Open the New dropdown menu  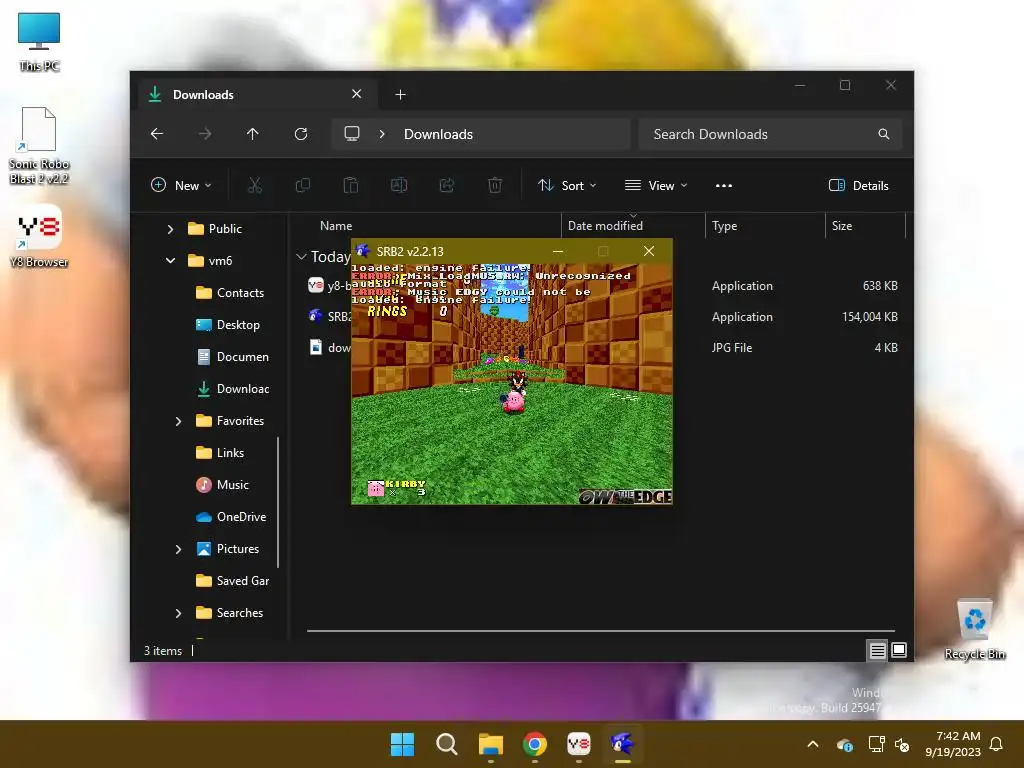[x=182, y=185]
